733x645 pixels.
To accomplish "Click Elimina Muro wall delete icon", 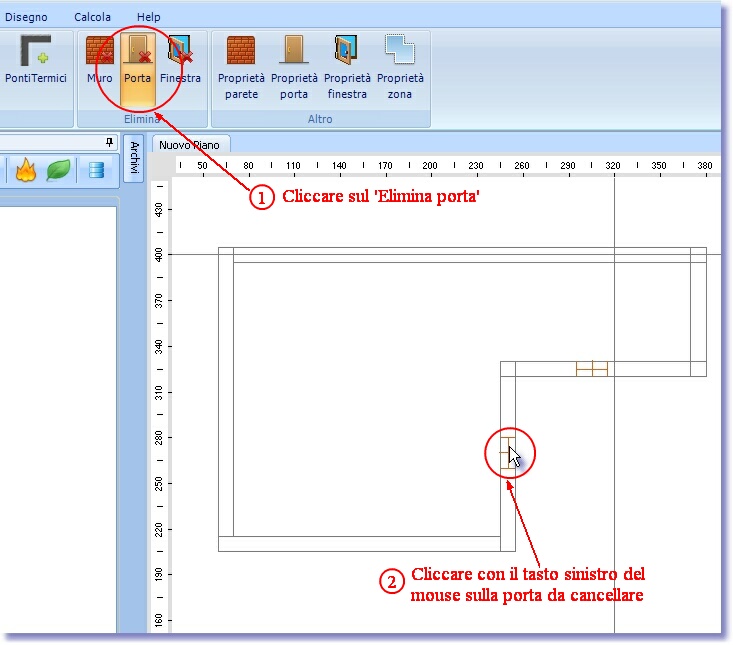I will coord(100,59).
